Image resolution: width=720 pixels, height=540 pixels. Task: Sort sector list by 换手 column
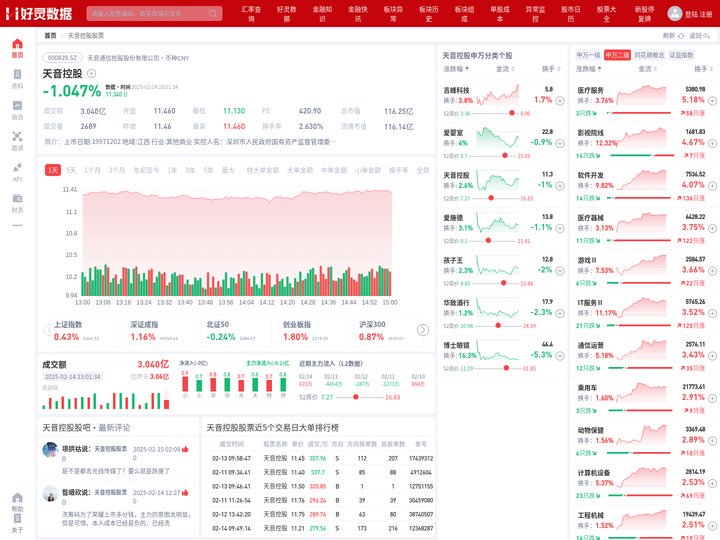[703, 69]
